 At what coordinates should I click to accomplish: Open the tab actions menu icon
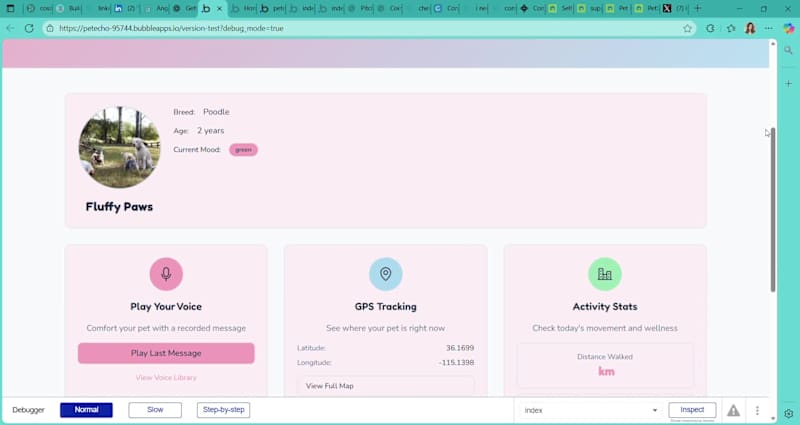coord(10,8)
